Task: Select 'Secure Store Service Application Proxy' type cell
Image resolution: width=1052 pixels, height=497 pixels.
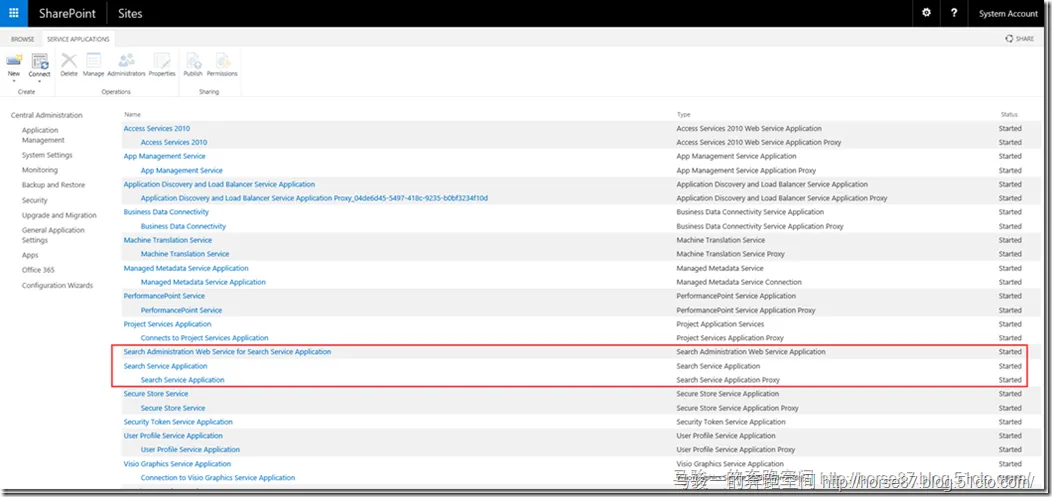Action: (737, 408)
